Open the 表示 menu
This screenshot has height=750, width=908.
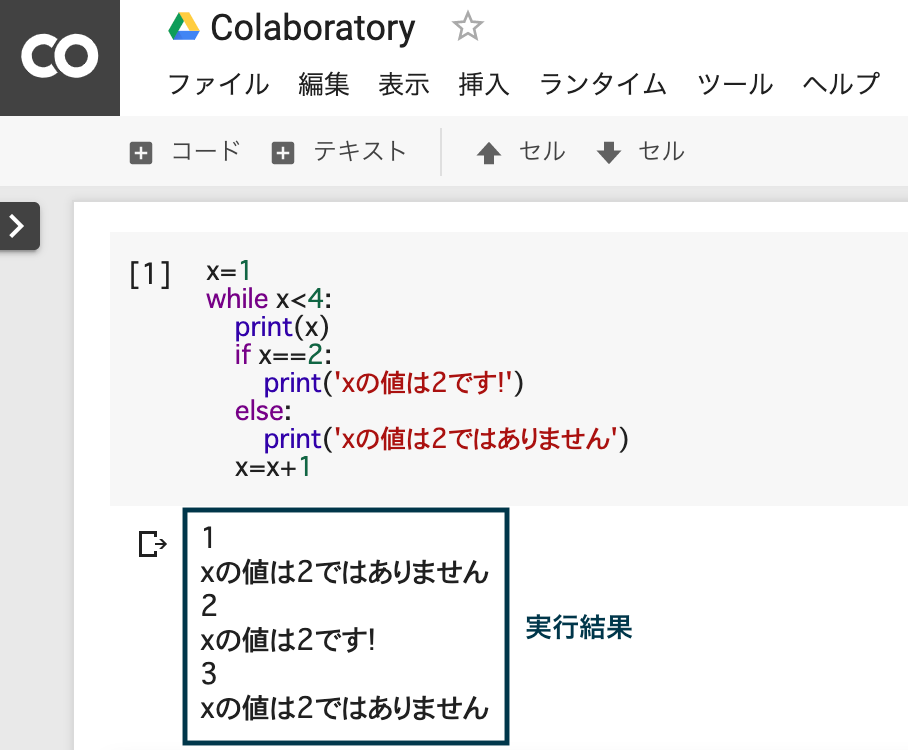404,84
